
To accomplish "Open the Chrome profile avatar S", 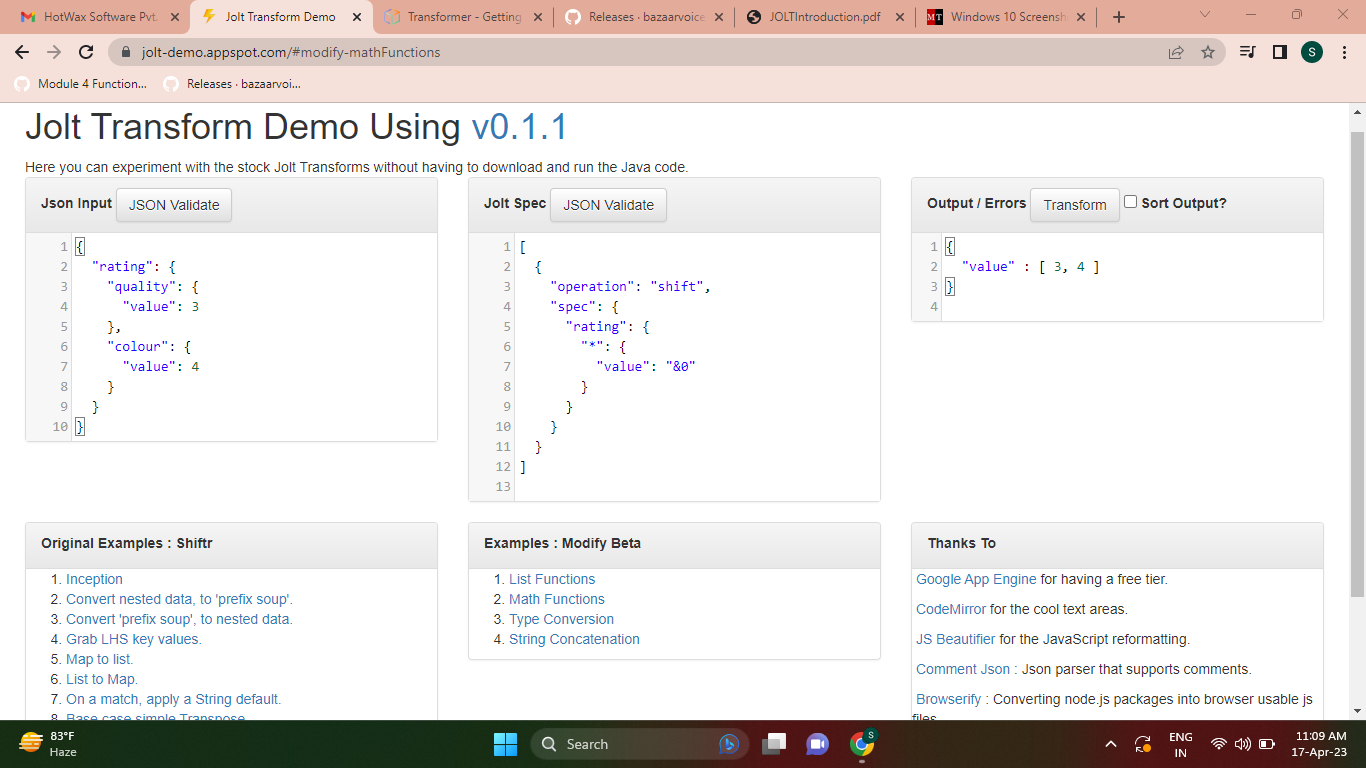I will (1311, 52).
